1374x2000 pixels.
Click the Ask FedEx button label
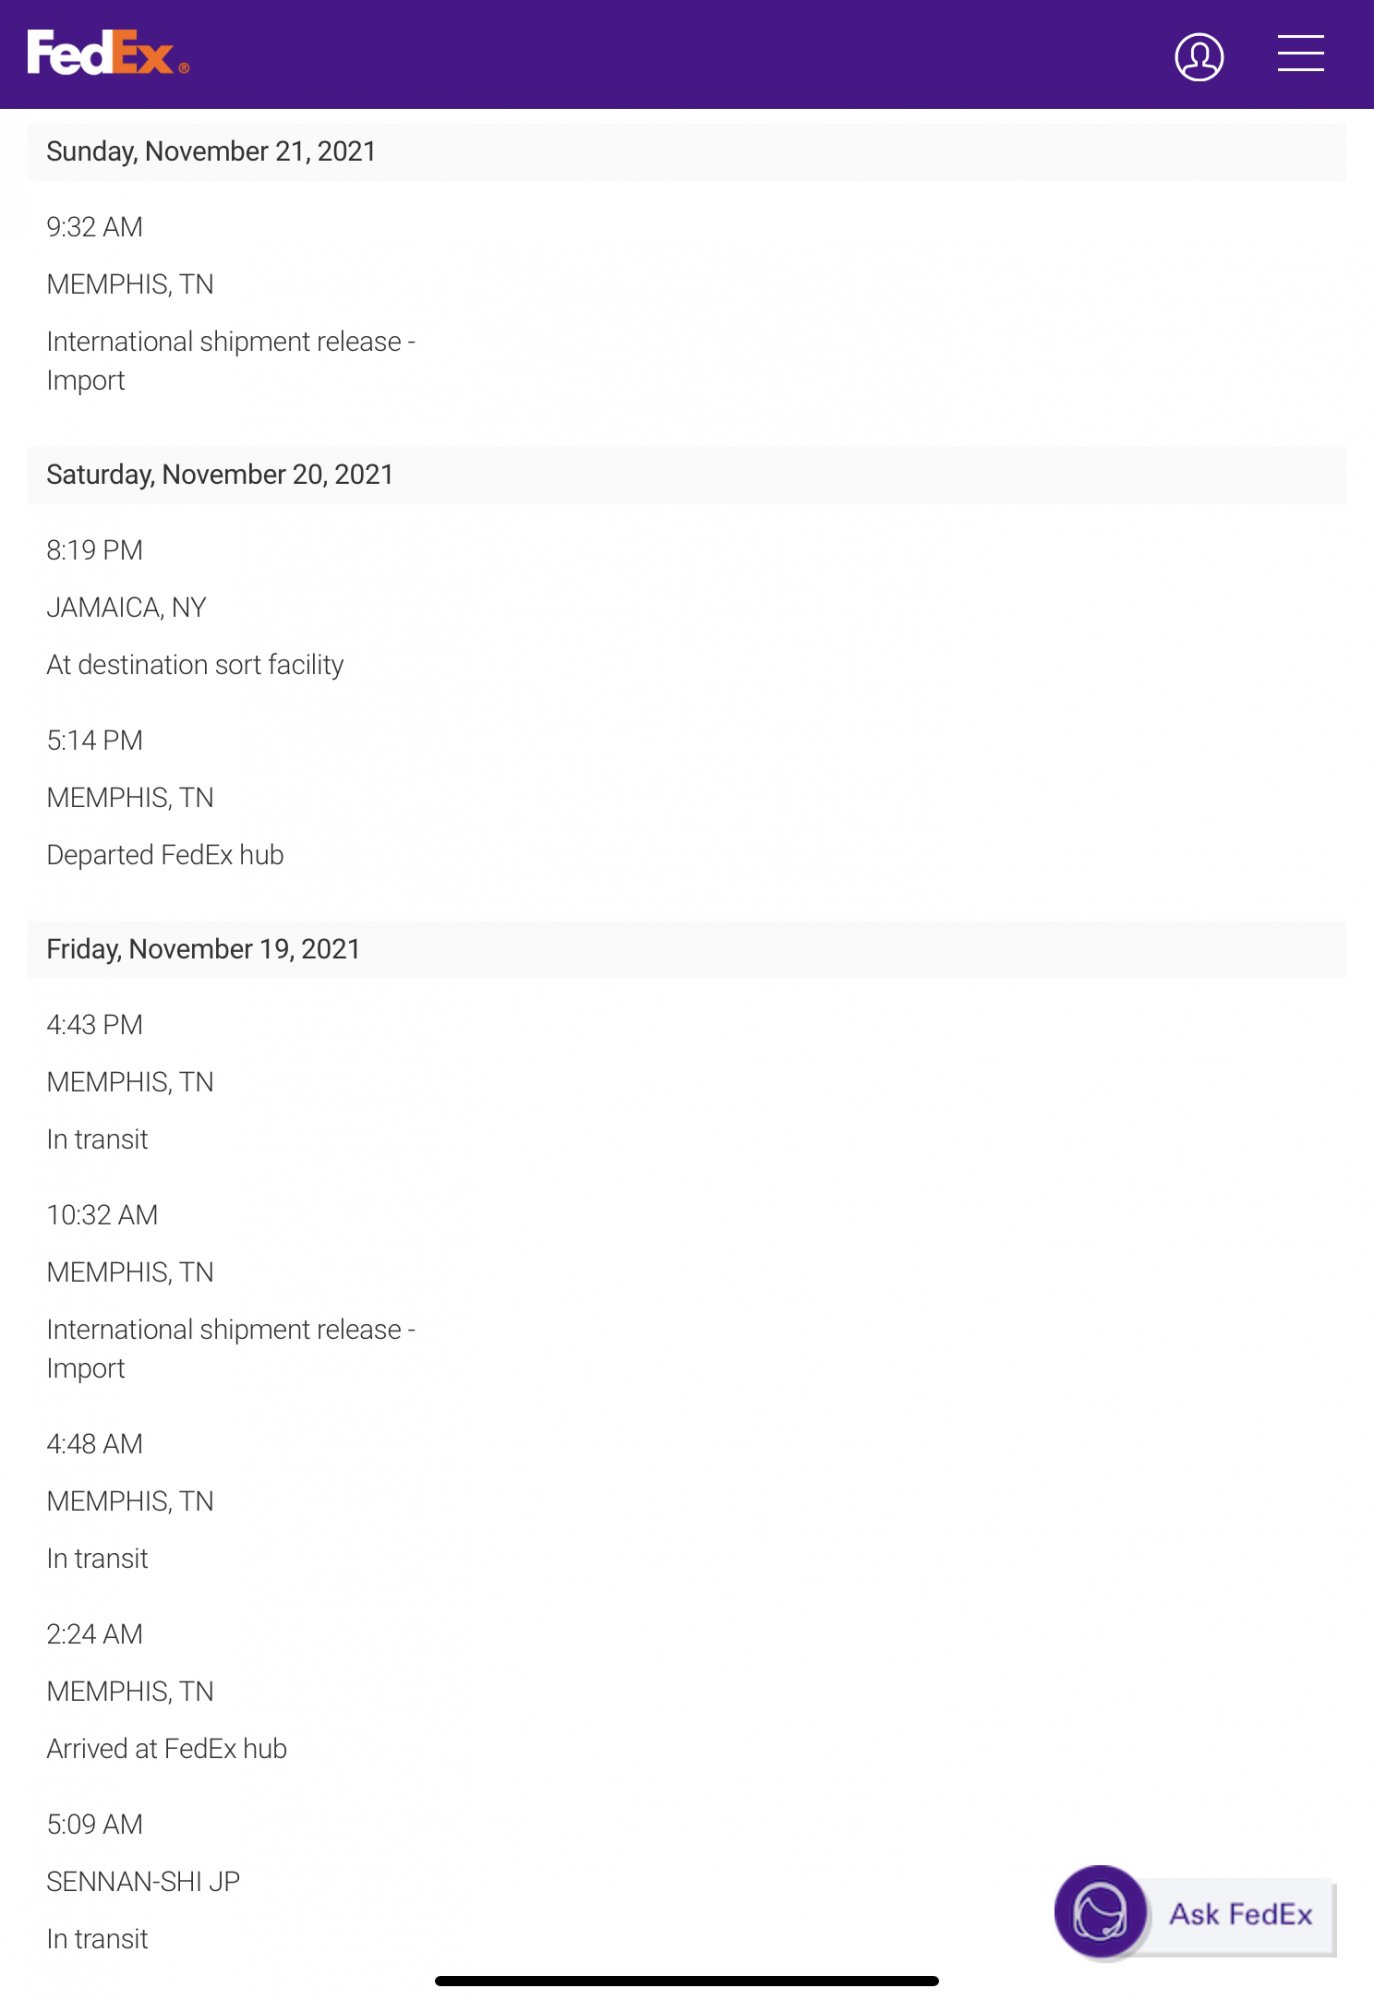click(x=1241, y=1914)
